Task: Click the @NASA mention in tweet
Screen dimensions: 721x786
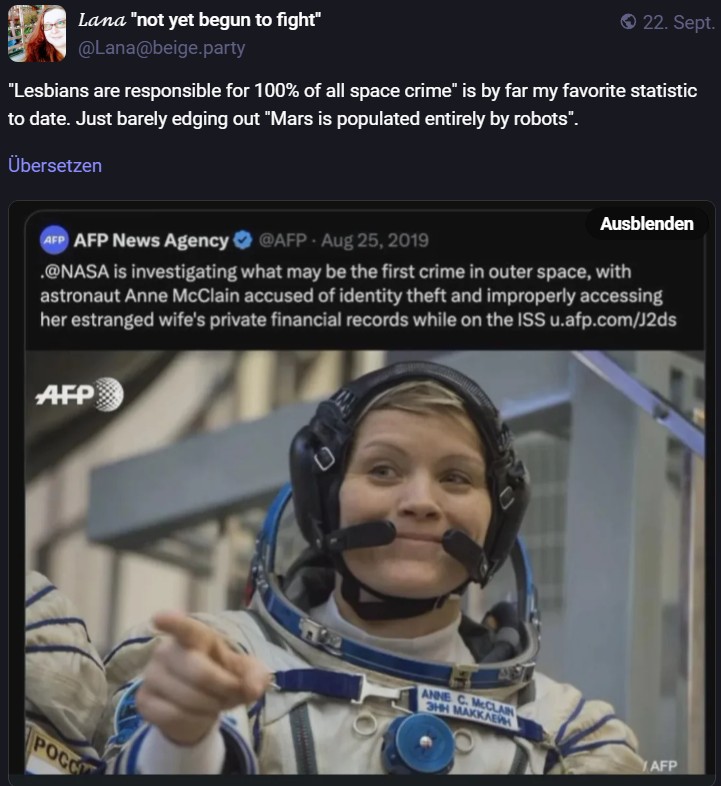Action: [76, 272]
